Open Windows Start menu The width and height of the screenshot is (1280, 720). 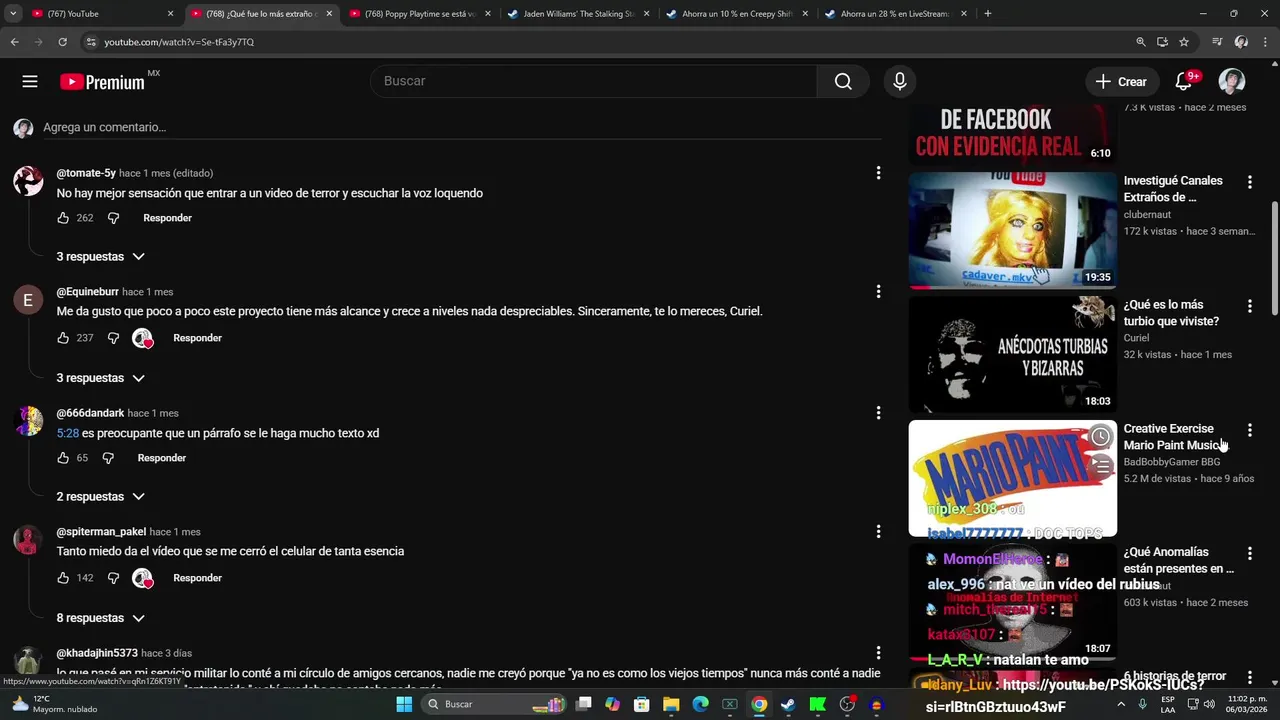404,704
